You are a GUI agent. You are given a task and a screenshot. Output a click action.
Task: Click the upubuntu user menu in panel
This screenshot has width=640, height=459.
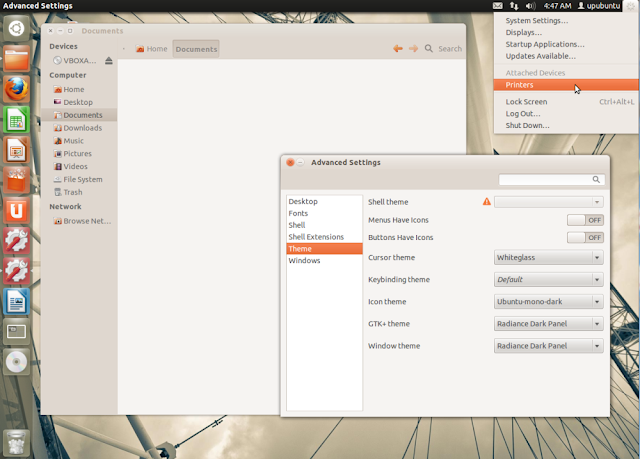[599, 6]
